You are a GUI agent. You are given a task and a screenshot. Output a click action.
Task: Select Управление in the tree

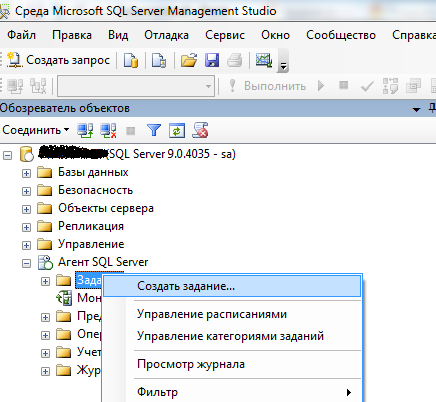click(91, 244)
